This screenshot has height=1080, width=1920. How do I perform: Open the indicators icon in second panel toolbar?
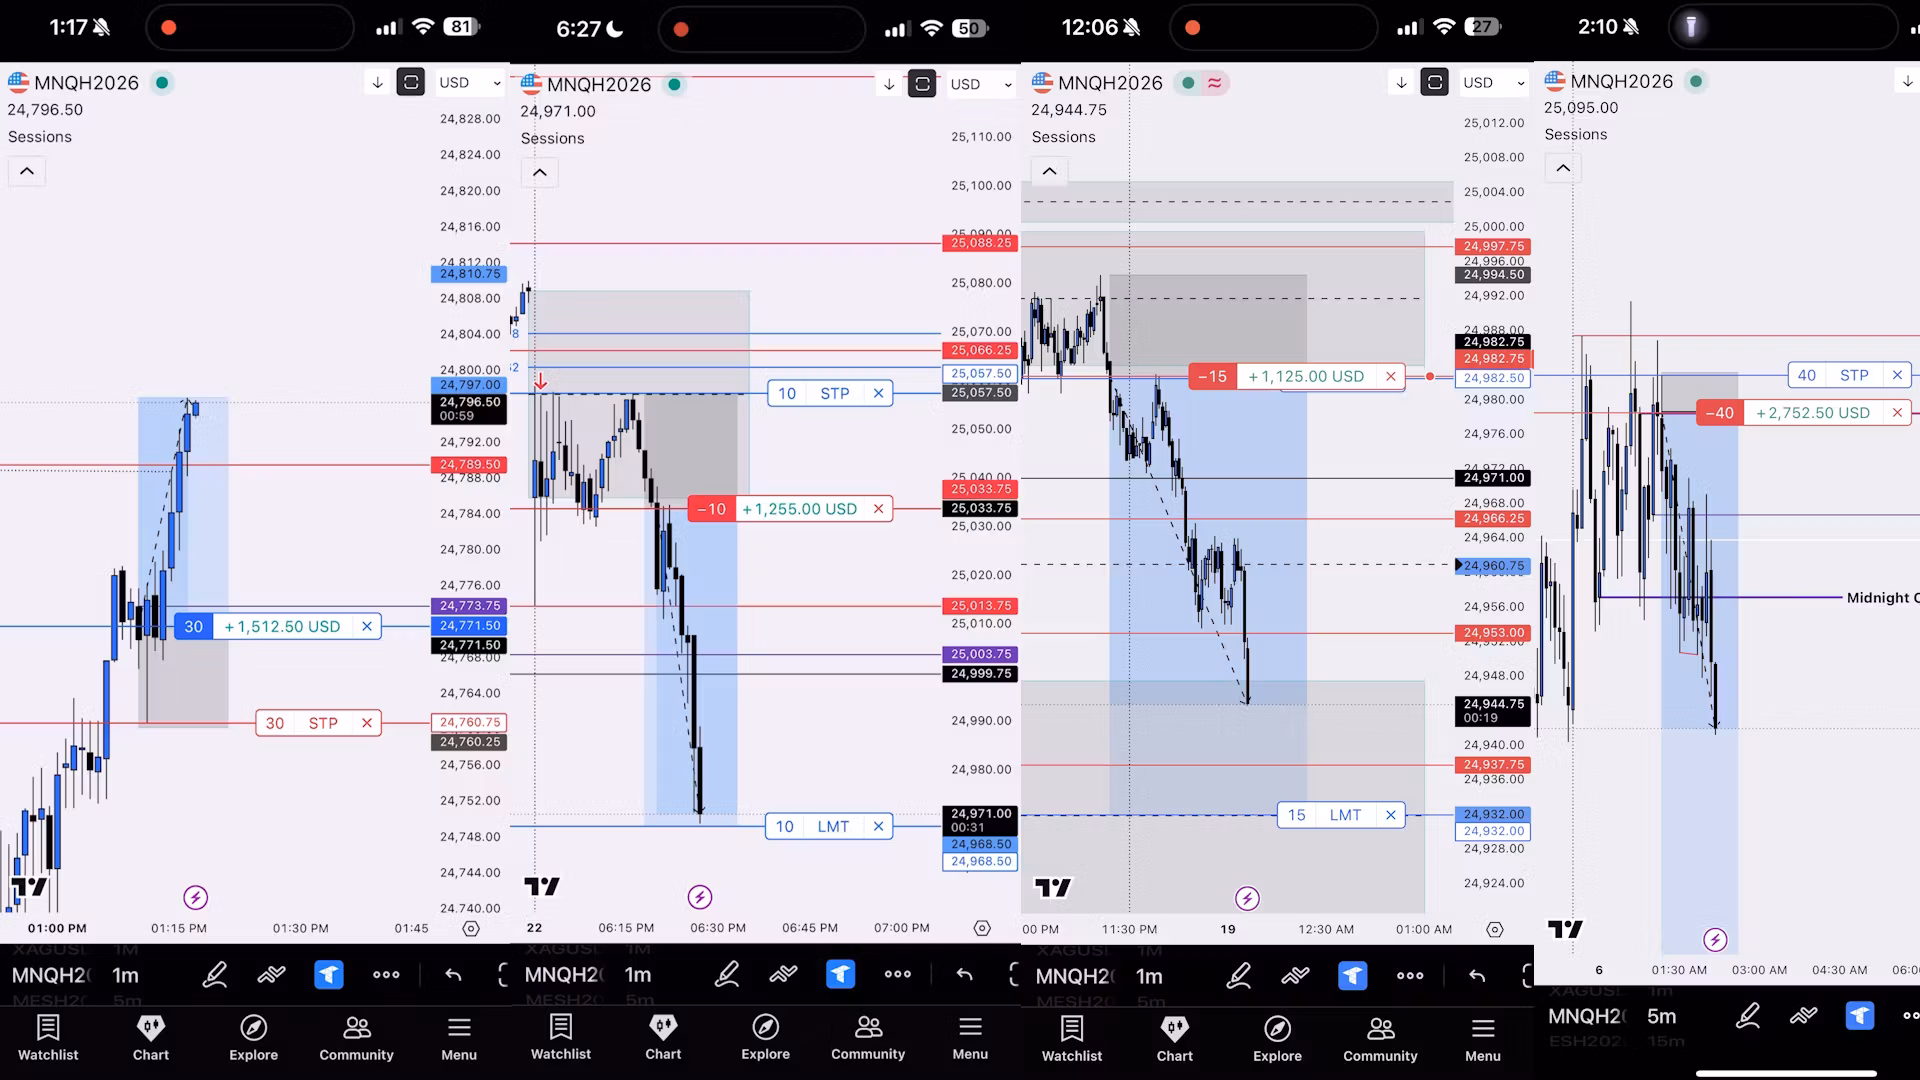tap(784, 974)
